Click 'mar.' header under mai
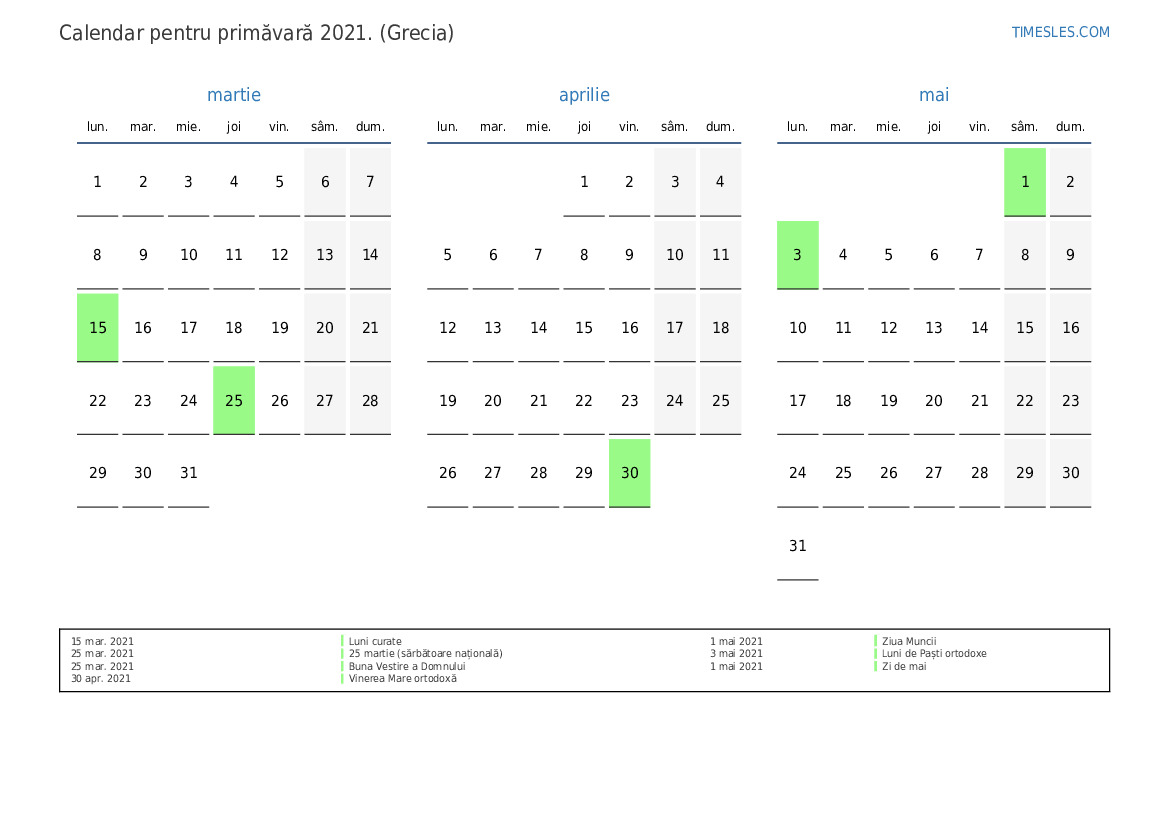1169x827 pixels. tap(843, 127)
